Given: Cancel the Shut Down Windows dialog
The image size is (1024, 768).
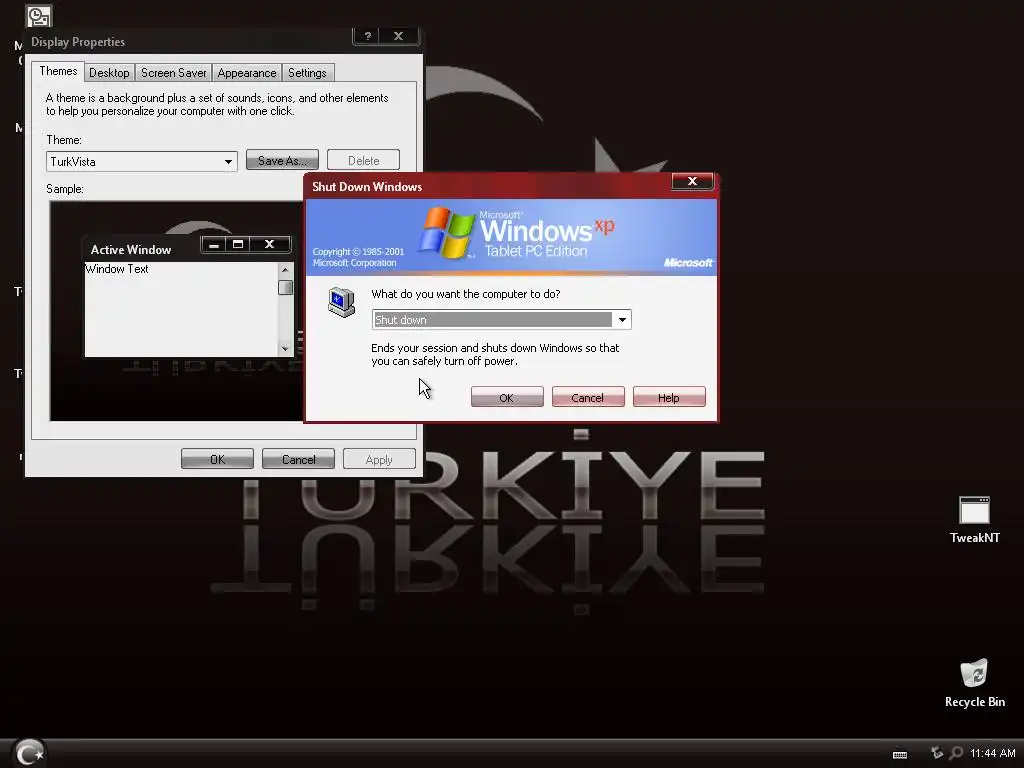Looking at the screenshot, I should 588,397.
